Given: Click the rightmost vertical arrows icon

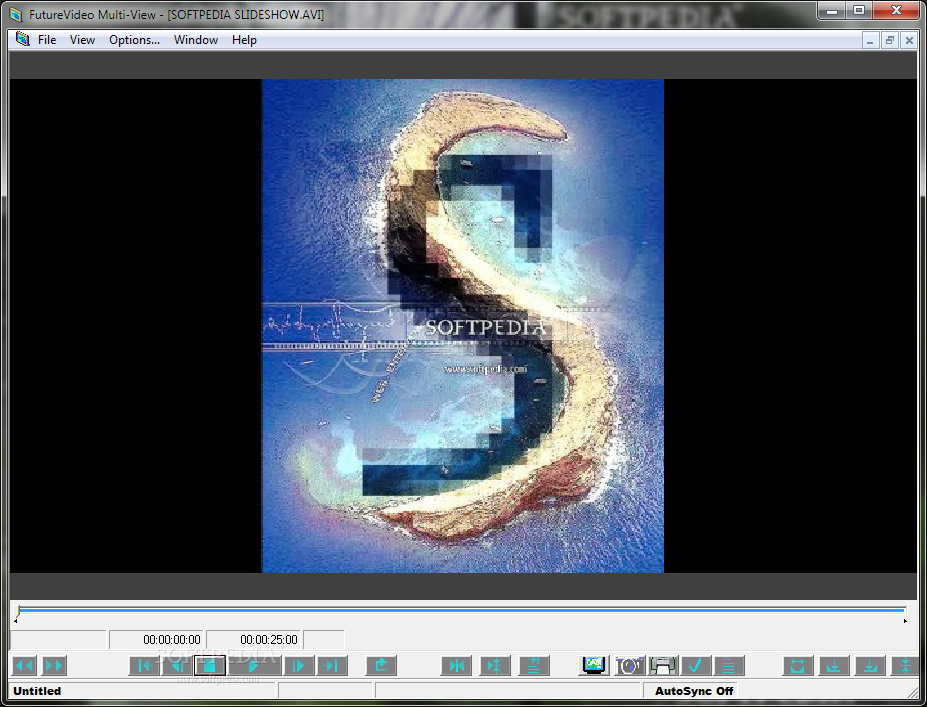Looking at the screenshot, I should click(x=905, y=666).
